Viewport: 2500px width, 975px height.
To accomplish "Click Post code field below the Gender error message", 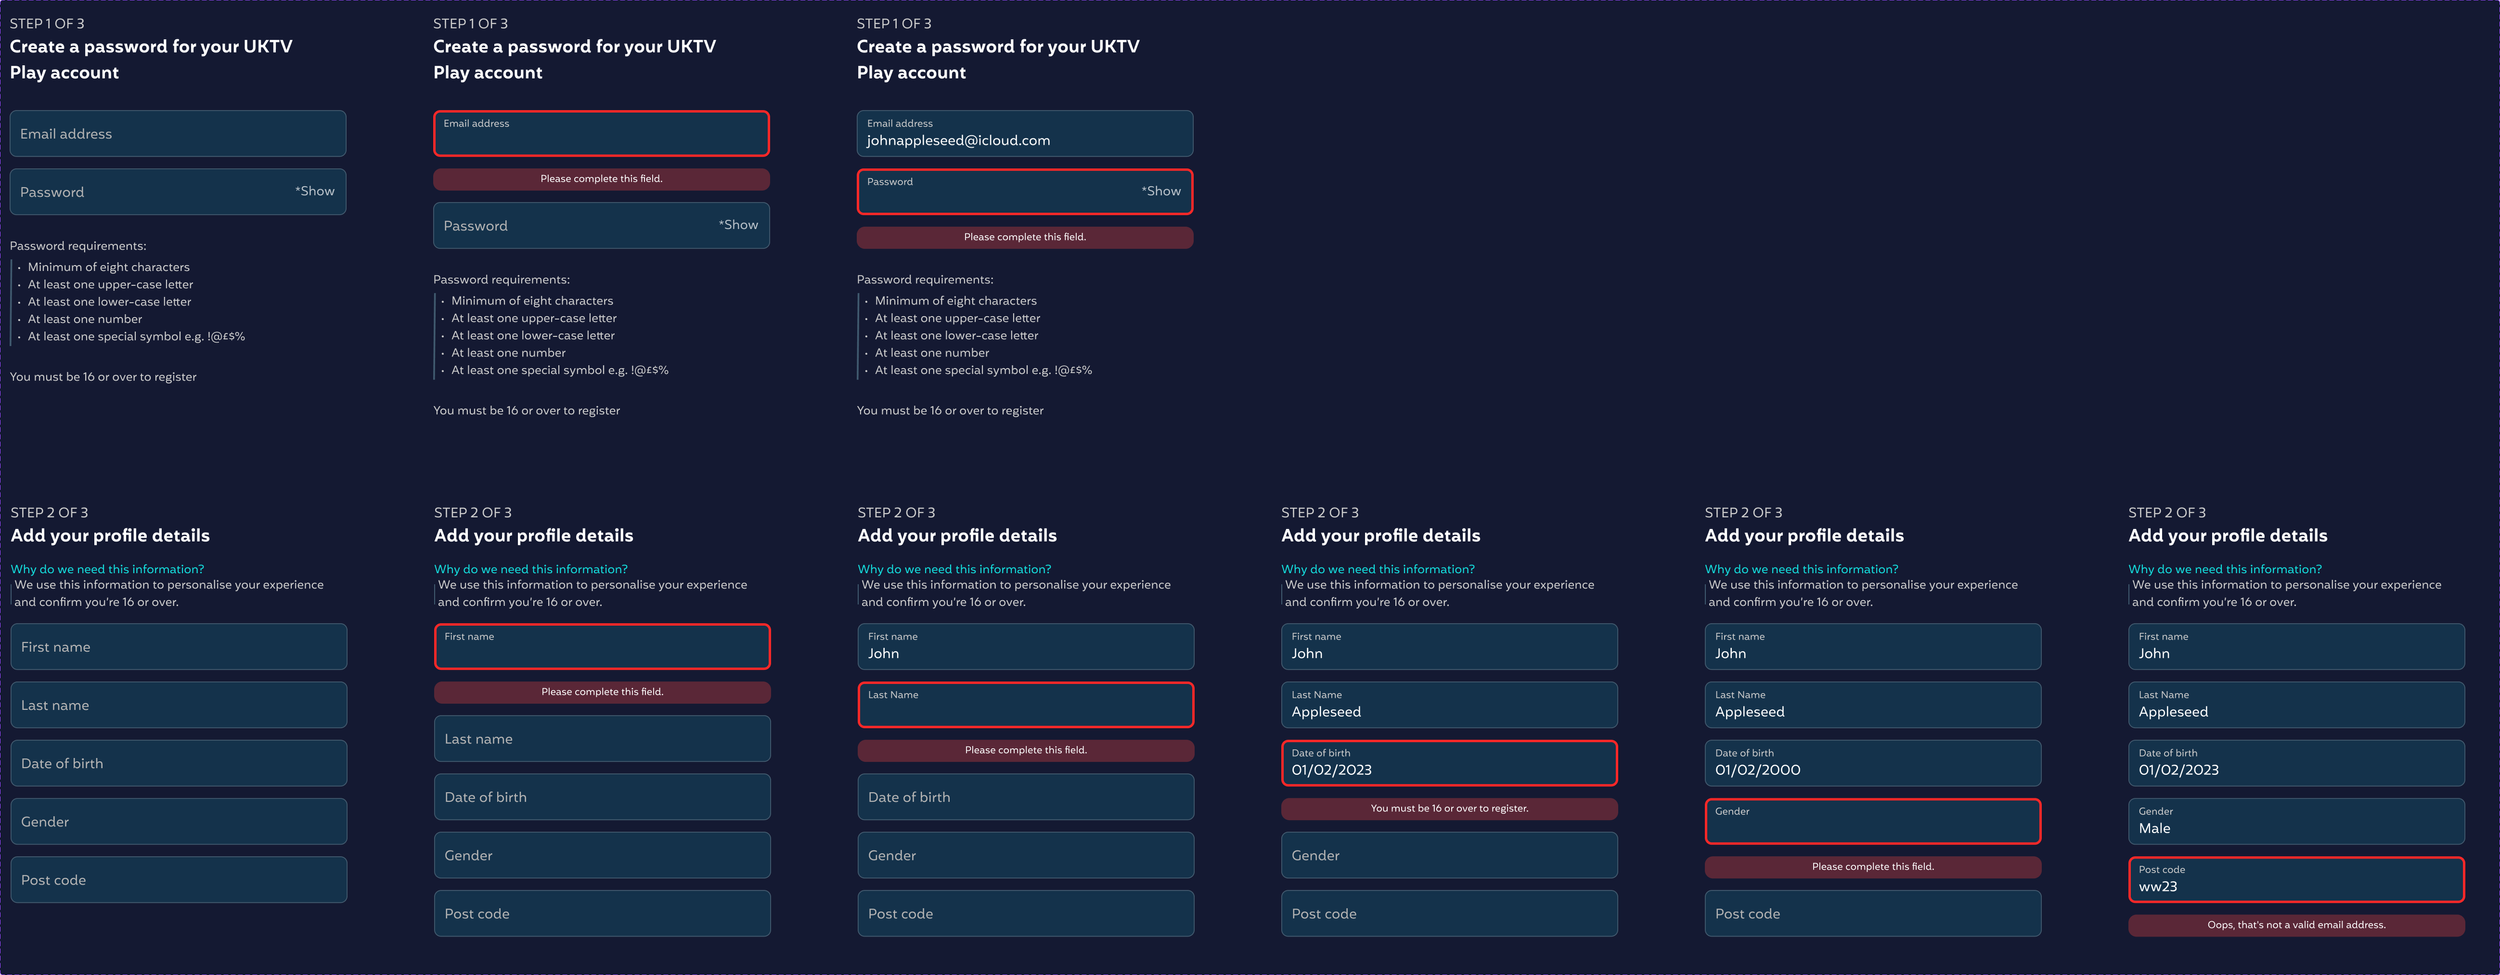I will [x=1872, y=913].
